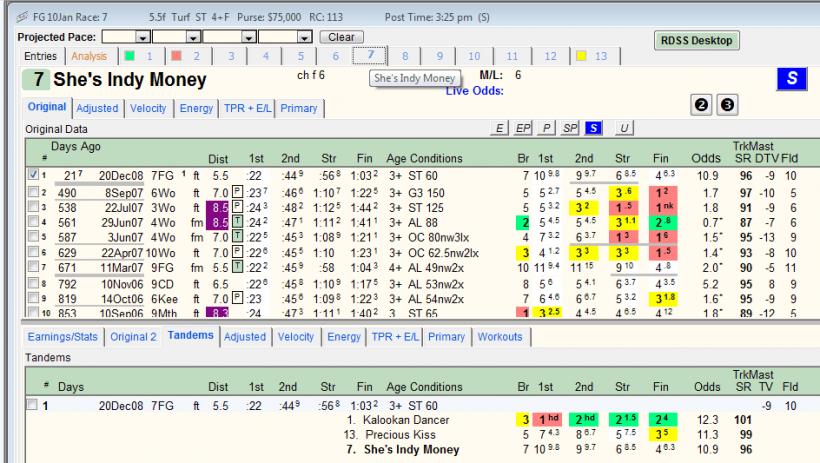Select the P running style filter
The width and height of the screenshot is (820, 463).
tap(546, 128)
